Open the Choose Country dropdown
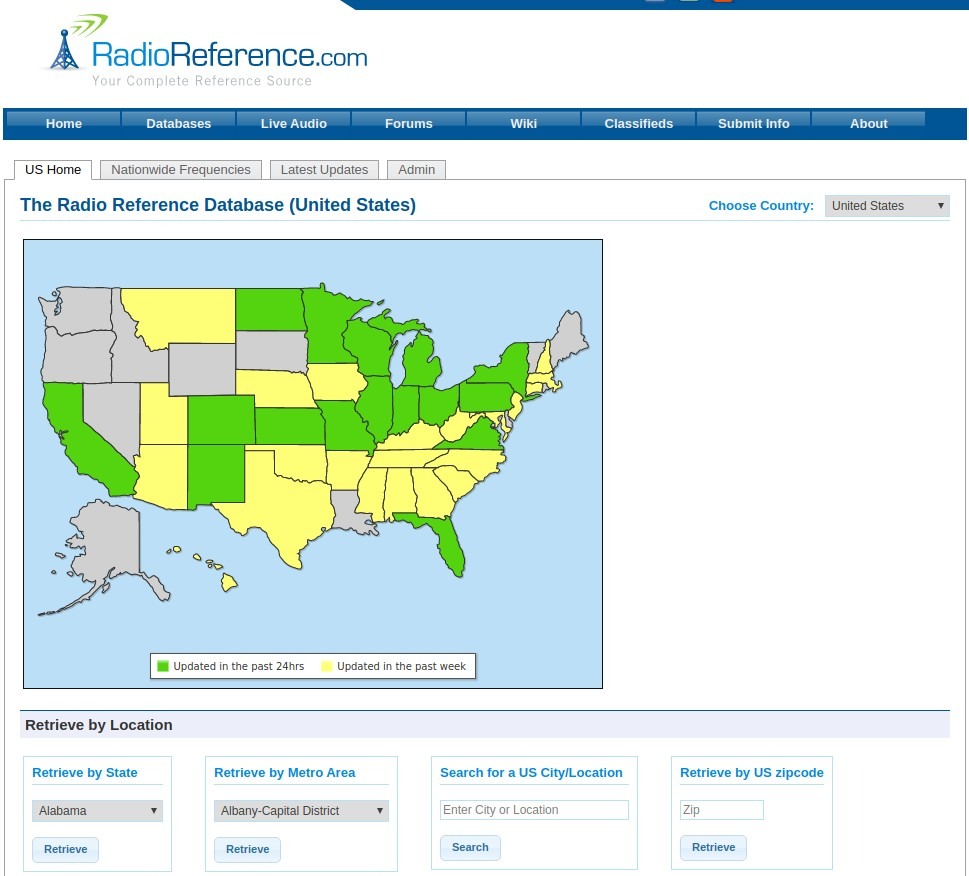This screenshot has width=969, height=876. (x=886, y=206)
